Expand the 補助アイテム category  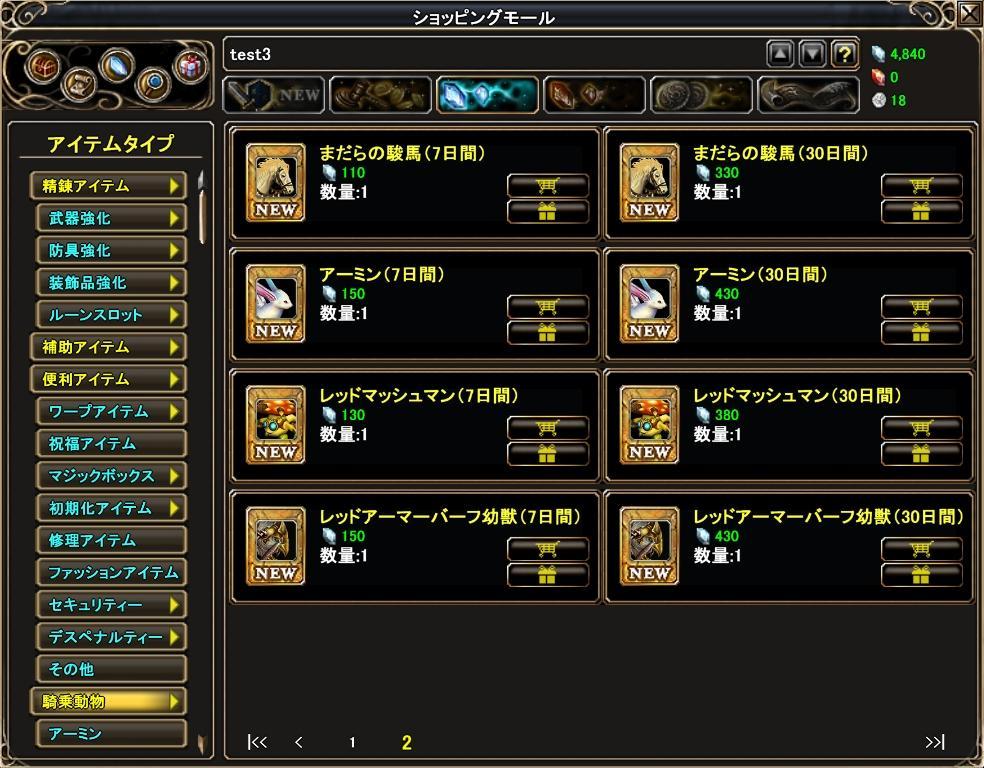click(108, 347)
